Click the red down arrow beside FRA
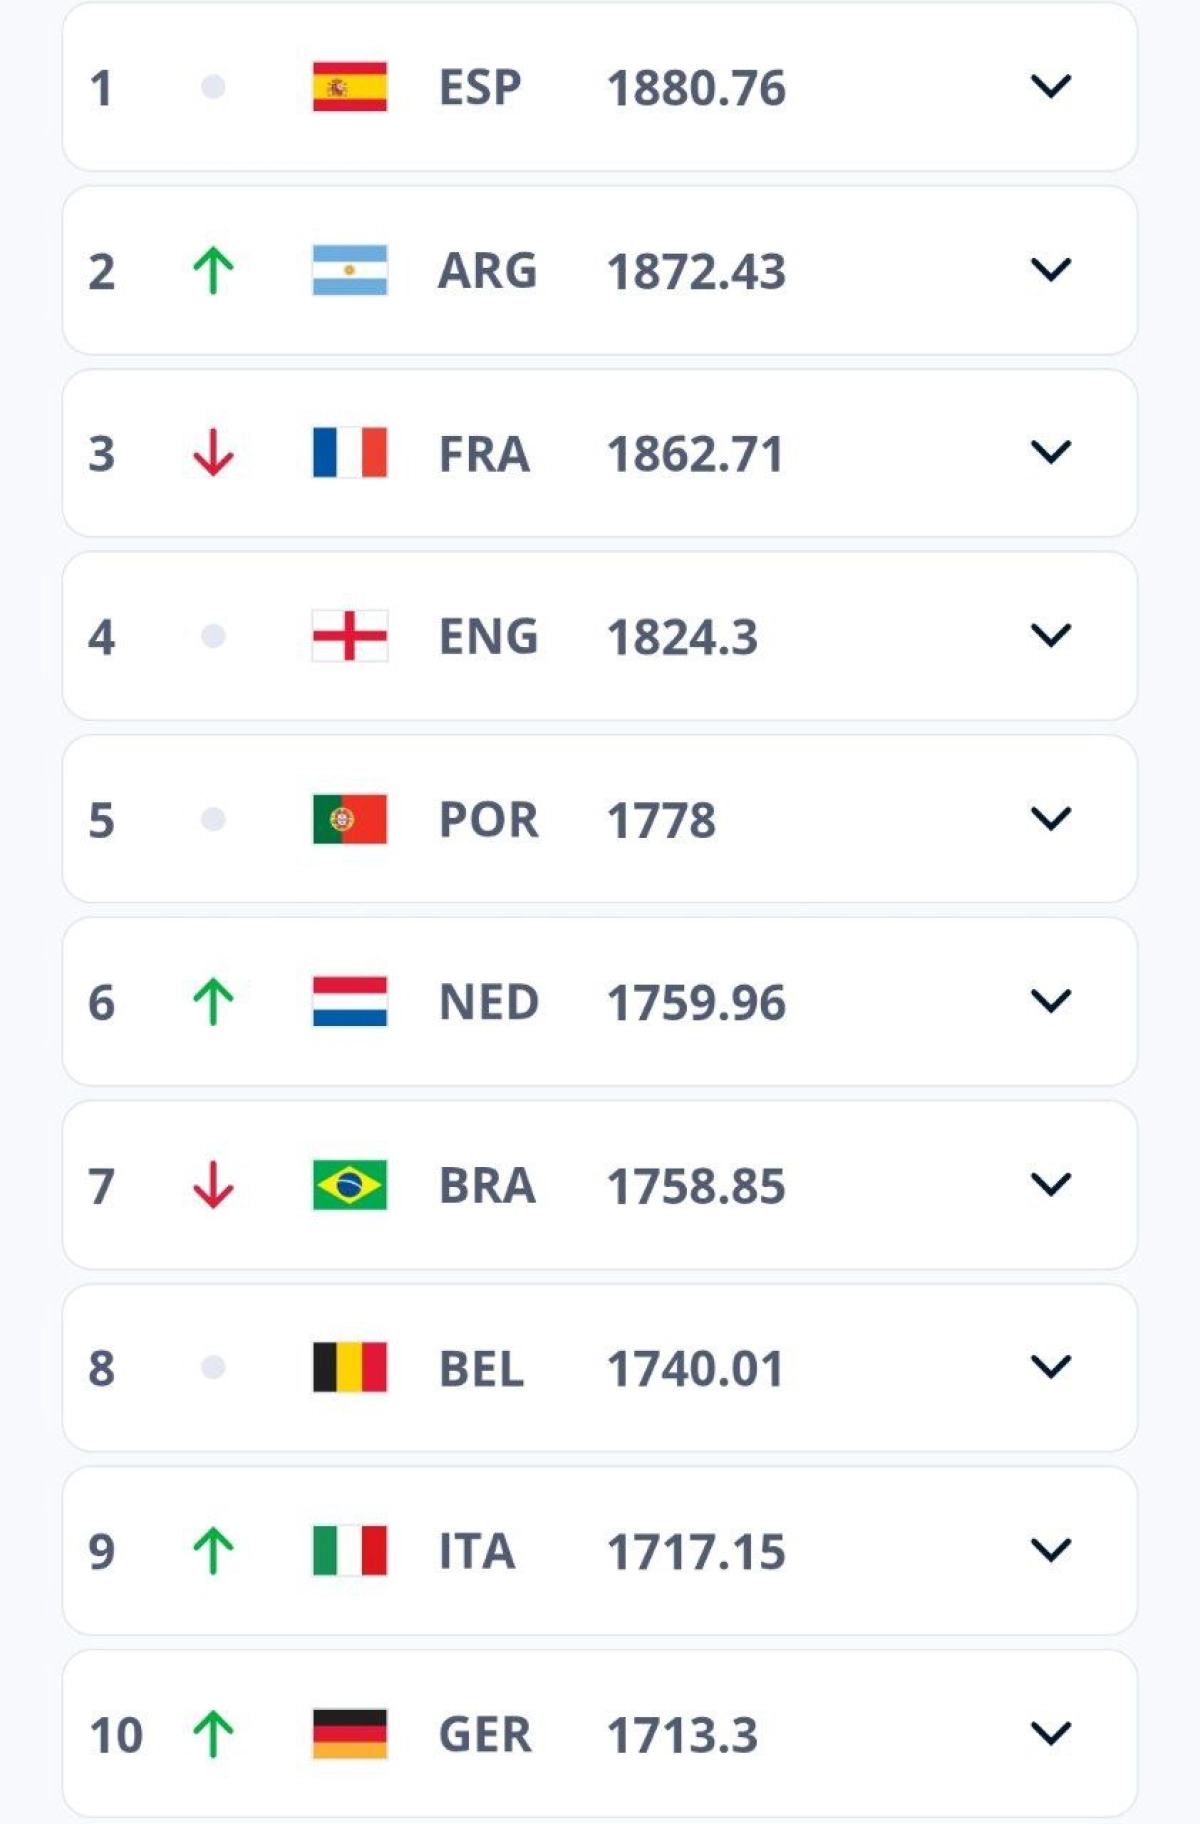This screenshot has width=1200, height=1824. [213, 453]
